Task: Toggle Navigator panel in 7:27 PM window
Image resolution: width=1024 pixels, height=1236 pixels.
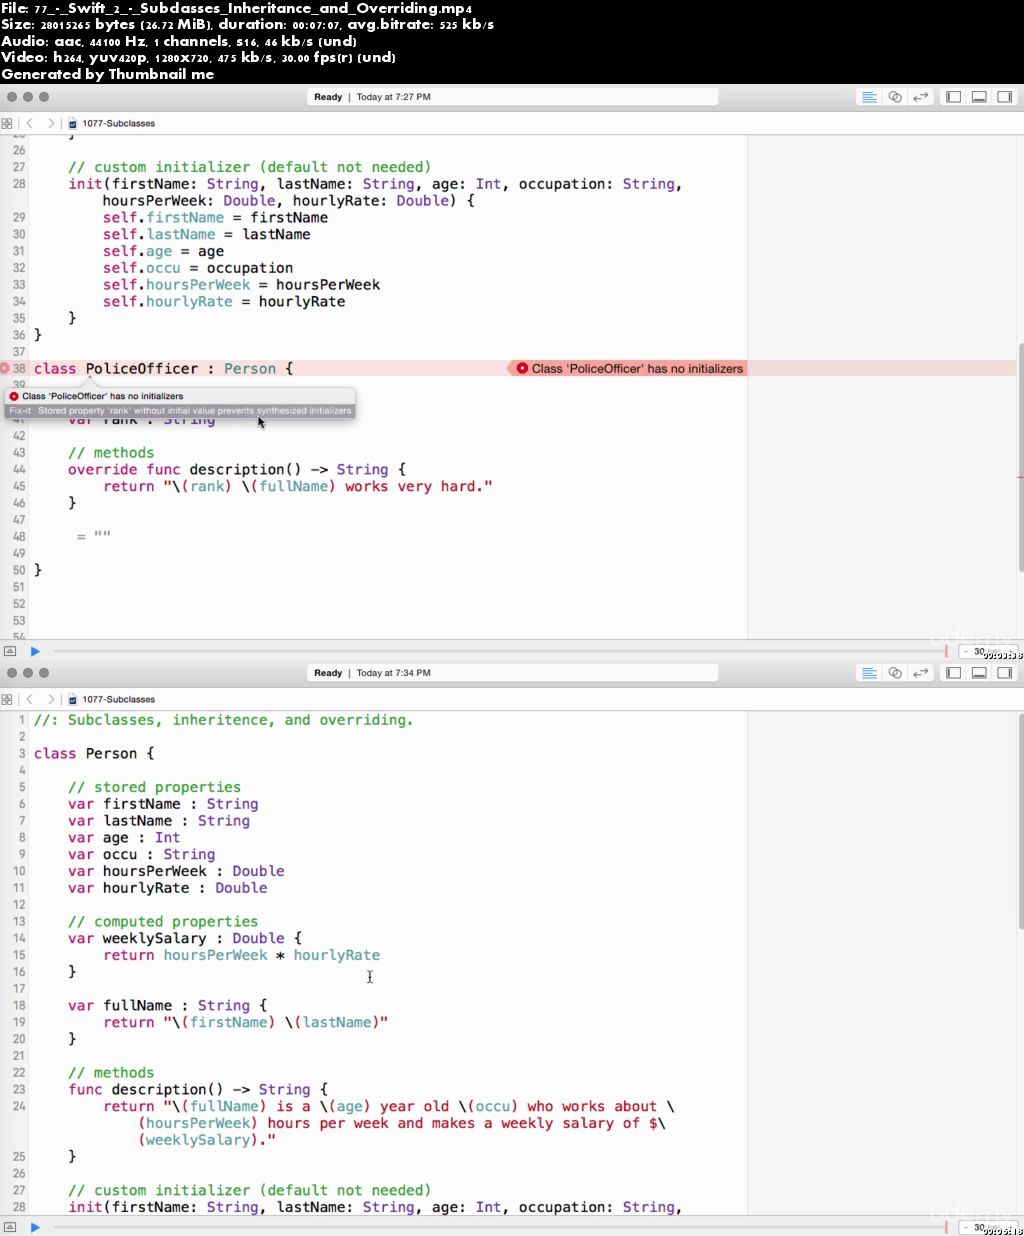Action: click(953, 97)
